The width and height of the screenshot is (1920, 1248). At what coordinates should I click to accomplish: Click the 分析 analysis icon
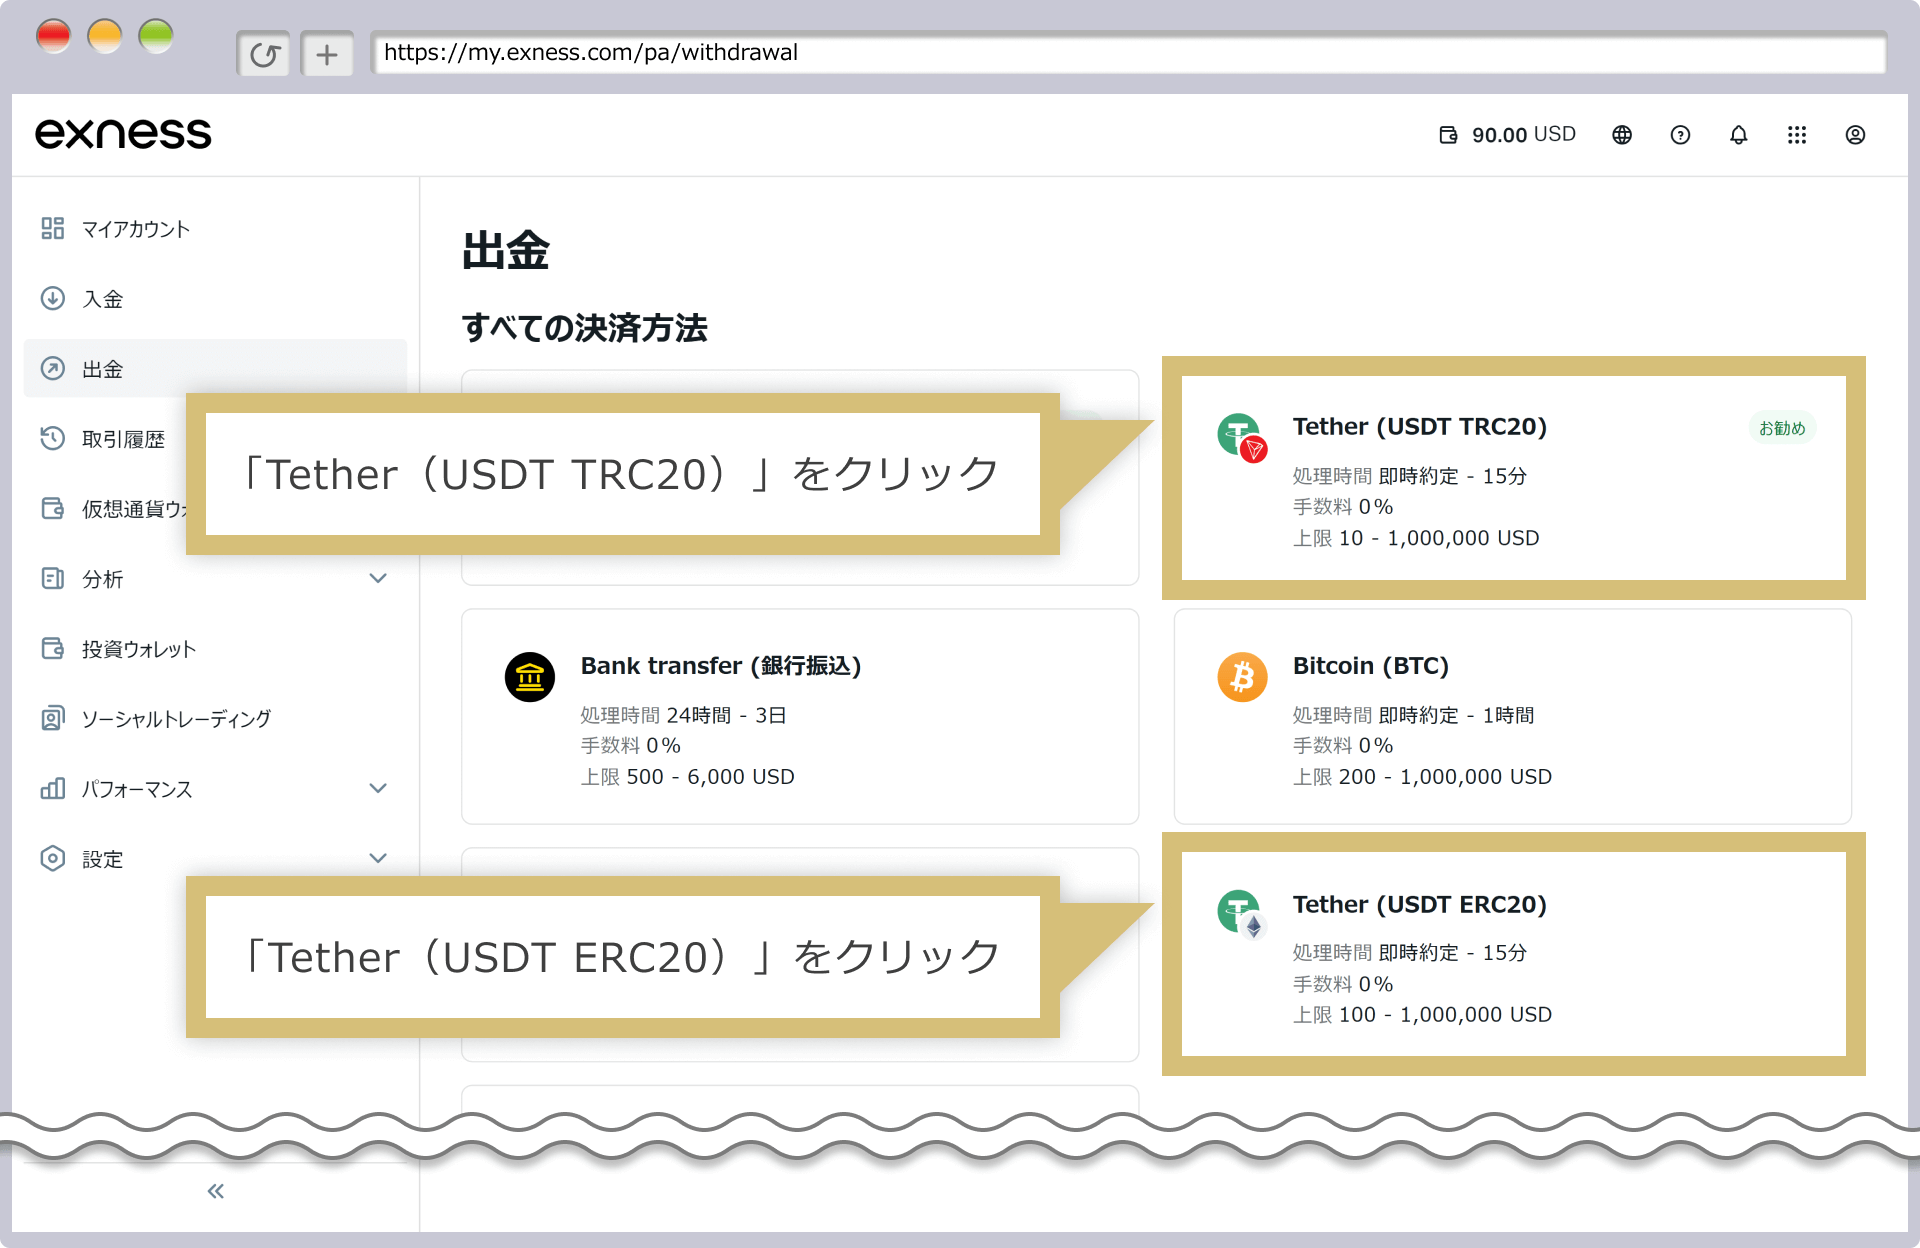click(53, 579)
